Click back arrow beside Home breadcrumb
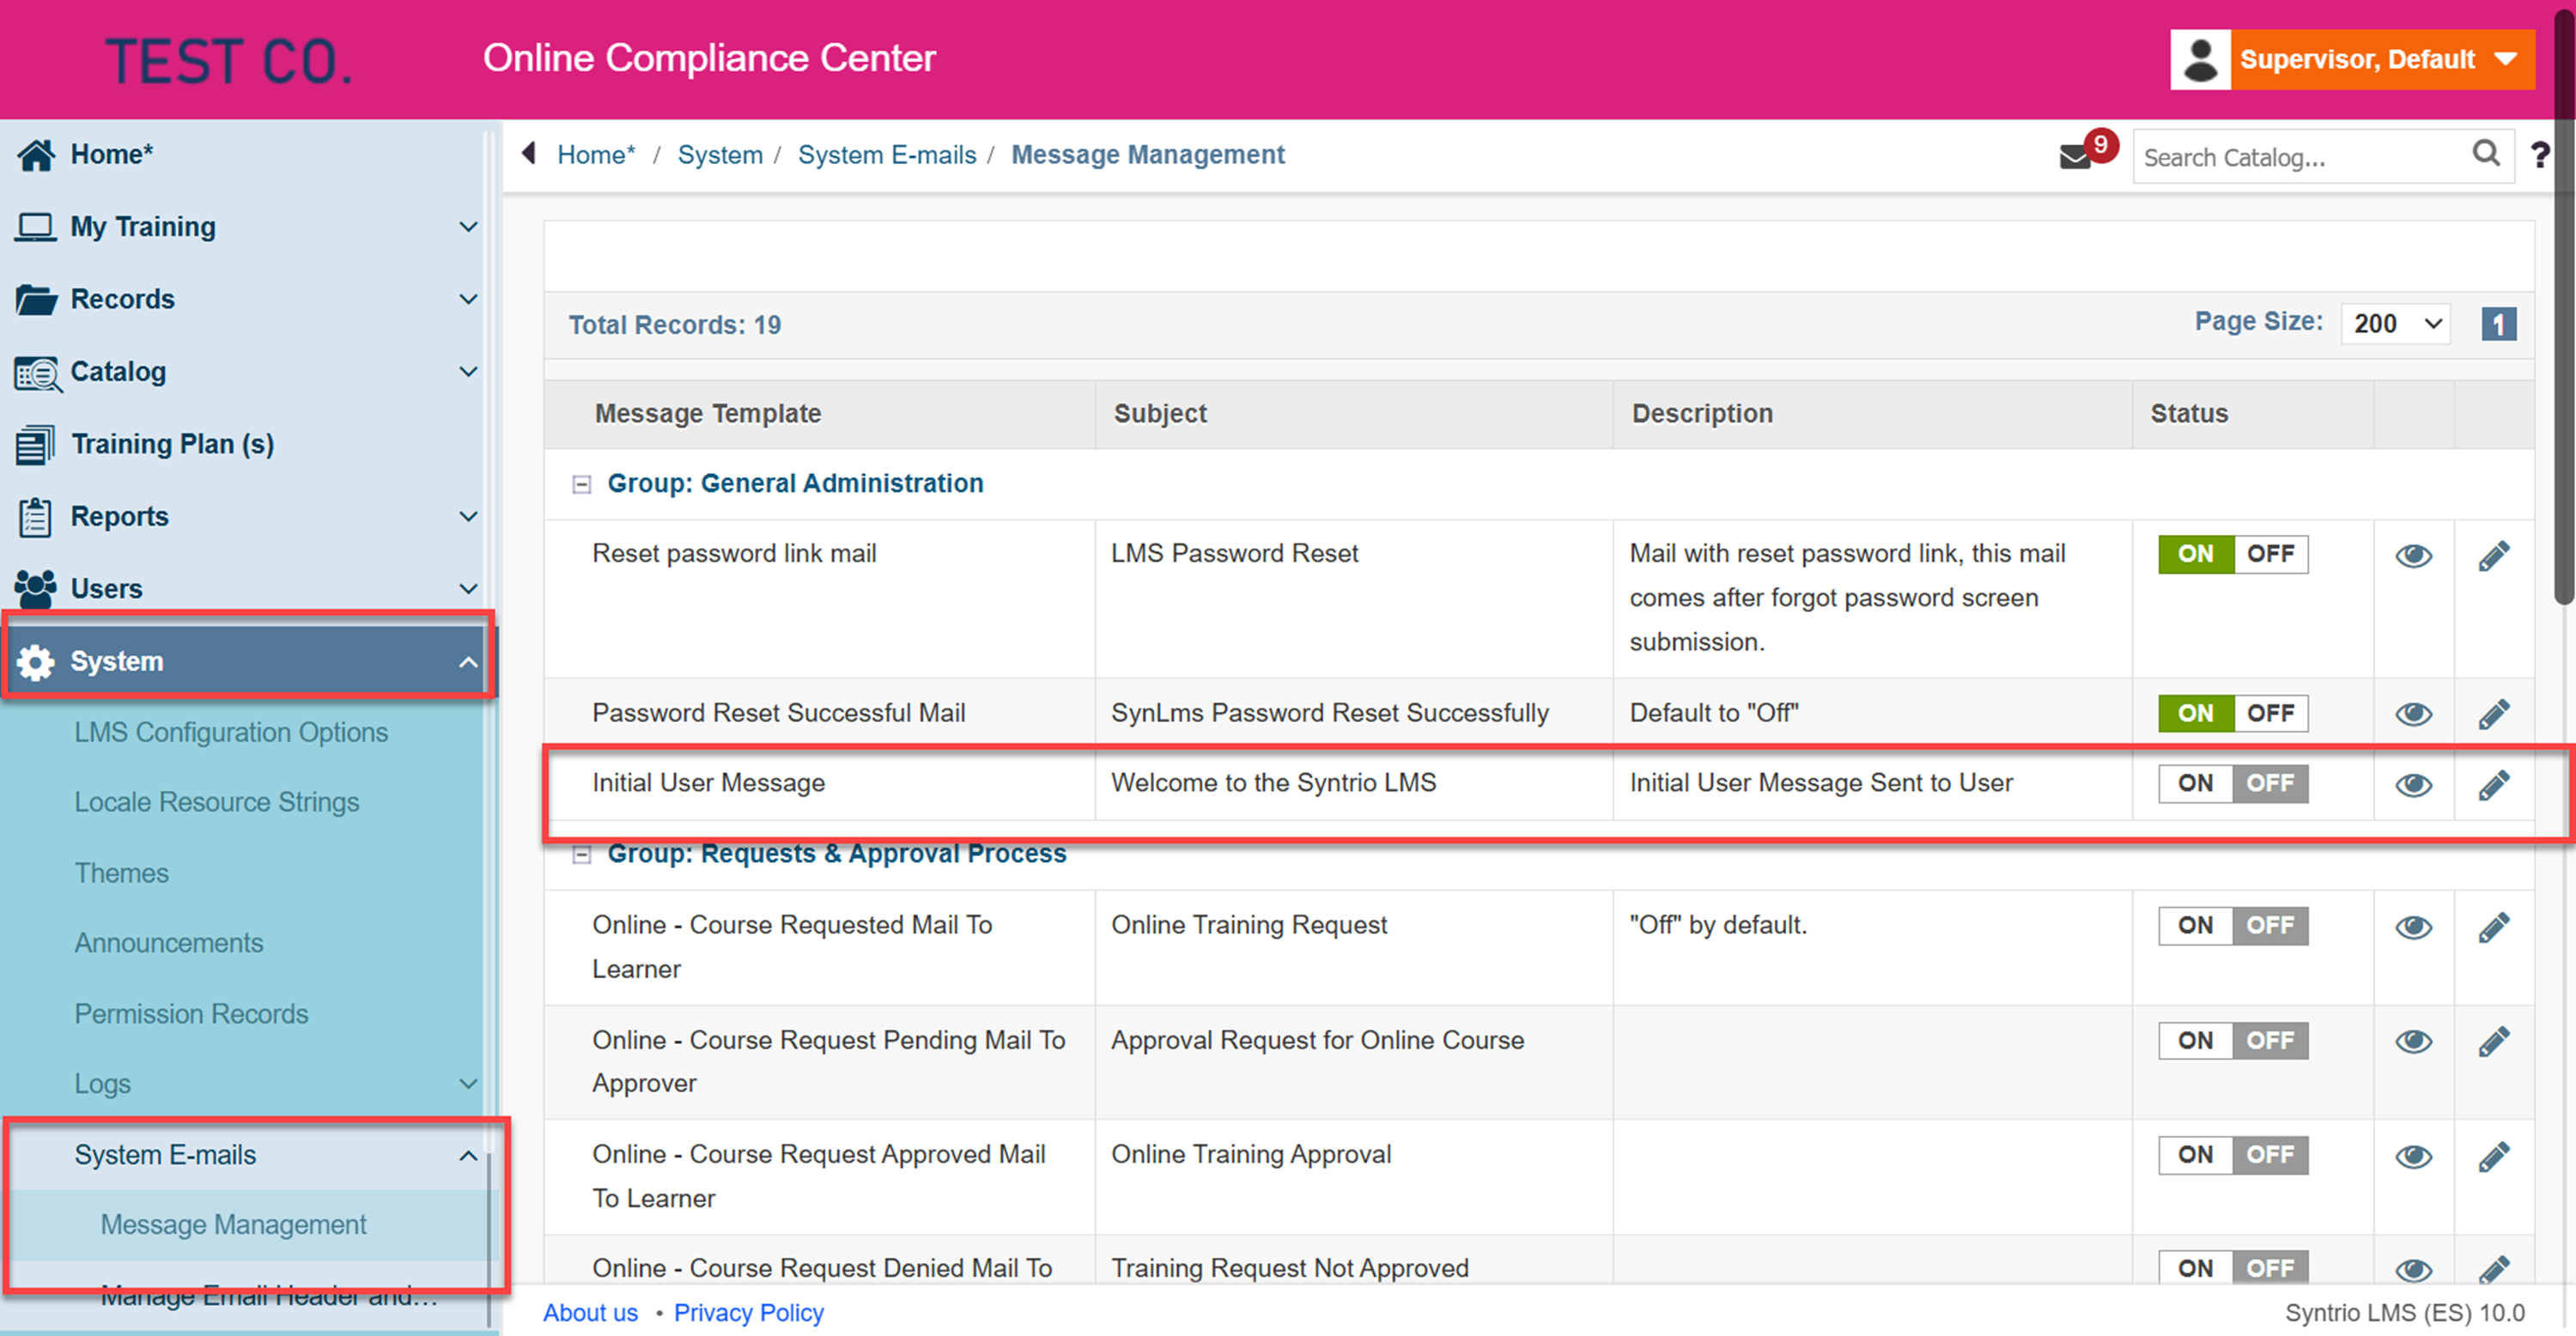This screenshot has height=1336, width=2576. point(529,154)
